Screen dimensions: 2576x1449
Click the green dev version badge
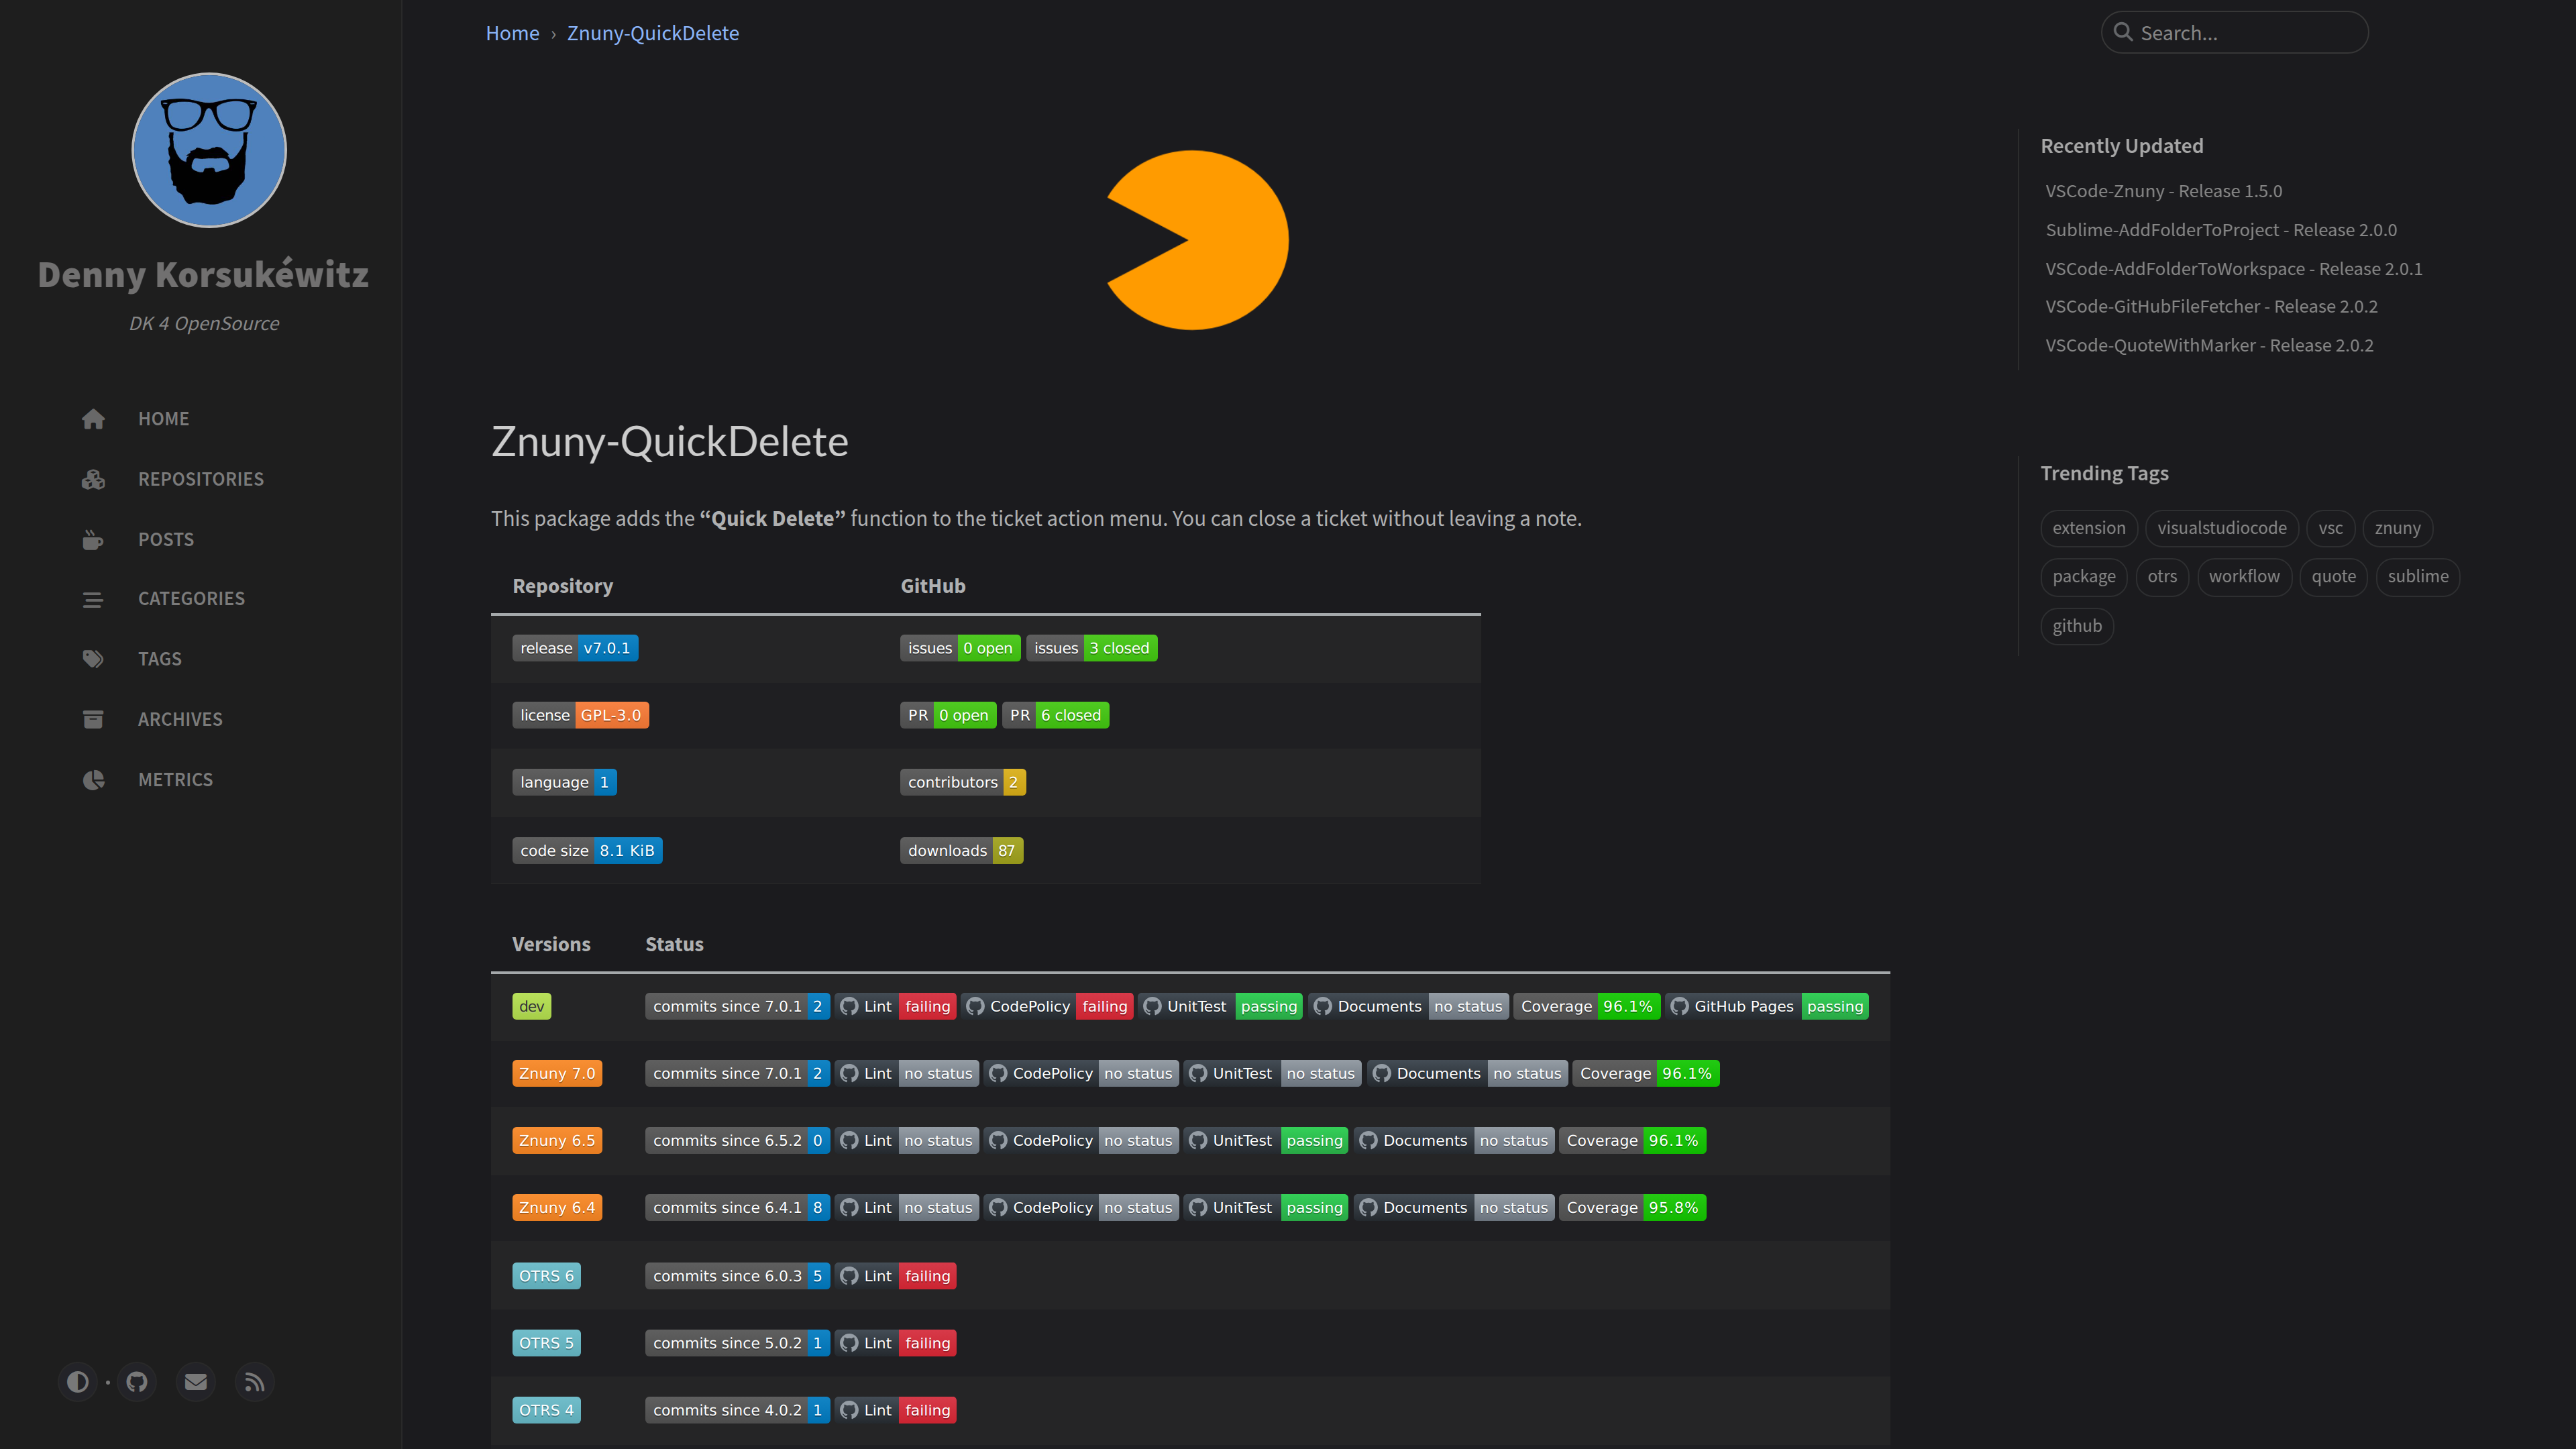531,1006
